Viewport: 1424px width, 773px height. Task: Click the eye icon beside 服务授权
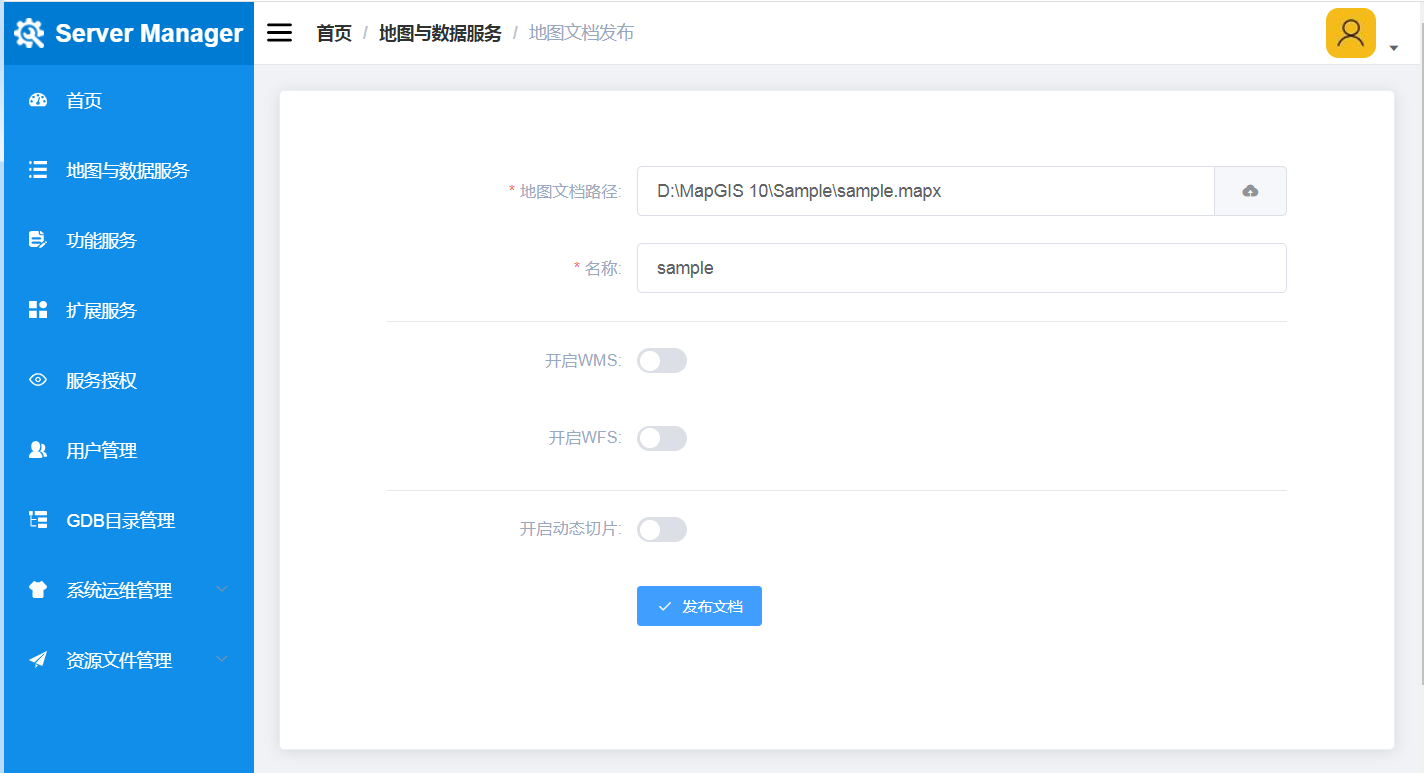pos(38,380)
